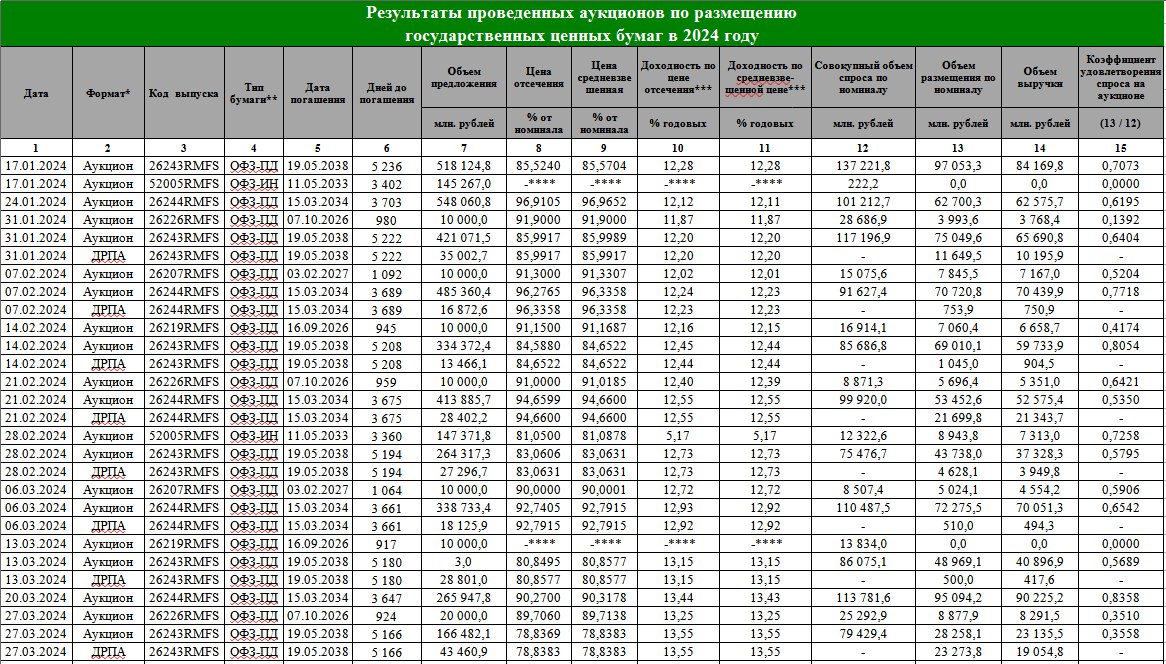Select the "Цена средневзвешенная" header
The height and width of the screenshot is (664, 1166).
pos(605,77)
